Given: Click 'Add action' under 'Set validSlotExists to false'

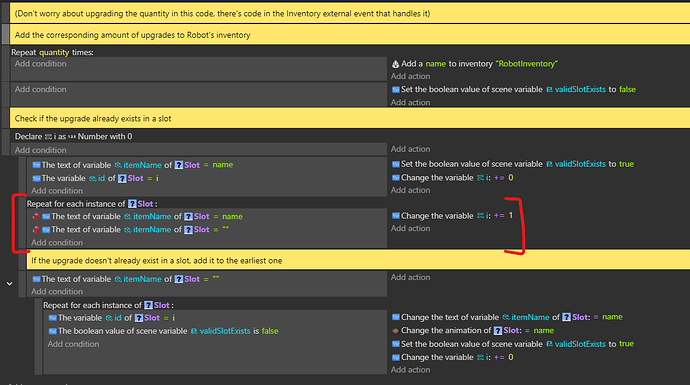Looking at the screenshot, I should tap(410, 103).
